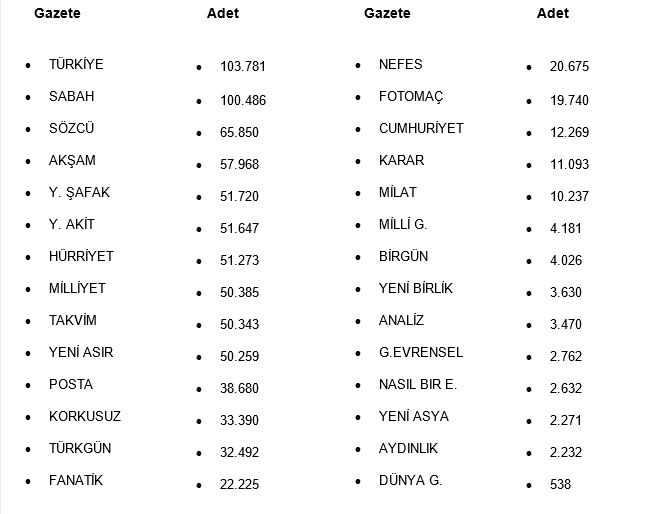Click the first Adet column header

pyautogui.click(x=223, y=14)
